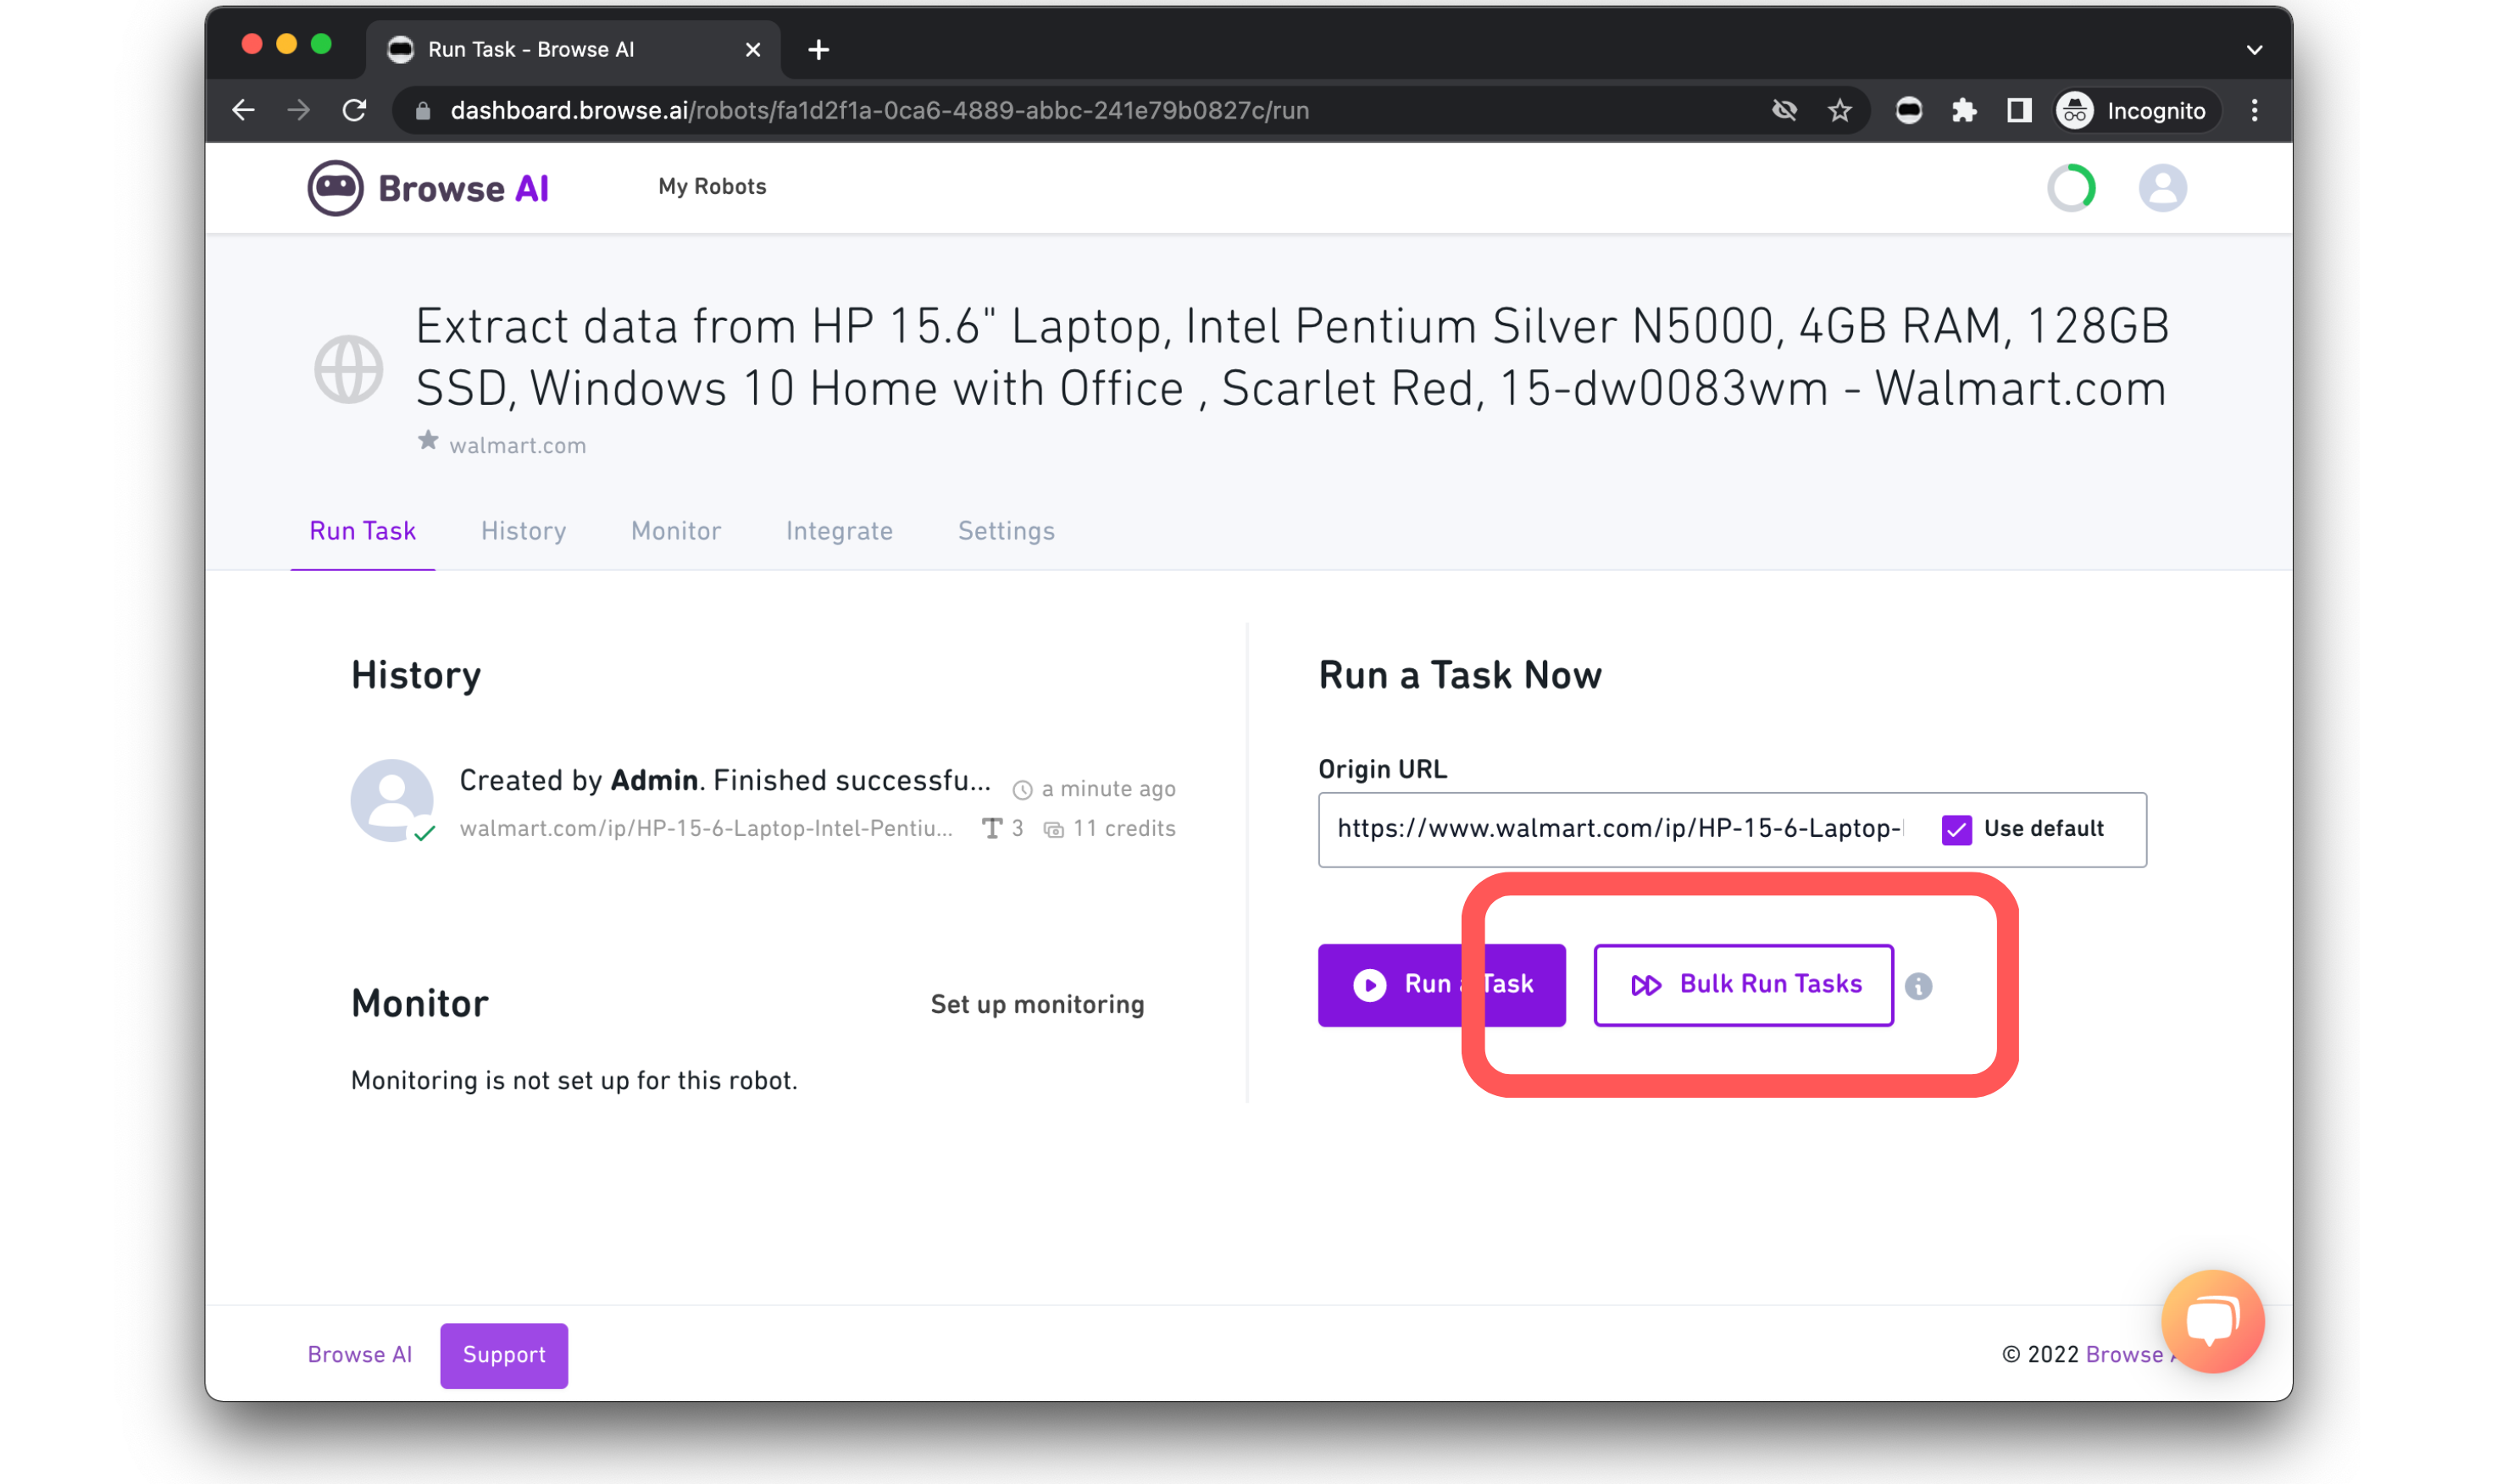Reload the page with the refresh icon

pos(354,110)
